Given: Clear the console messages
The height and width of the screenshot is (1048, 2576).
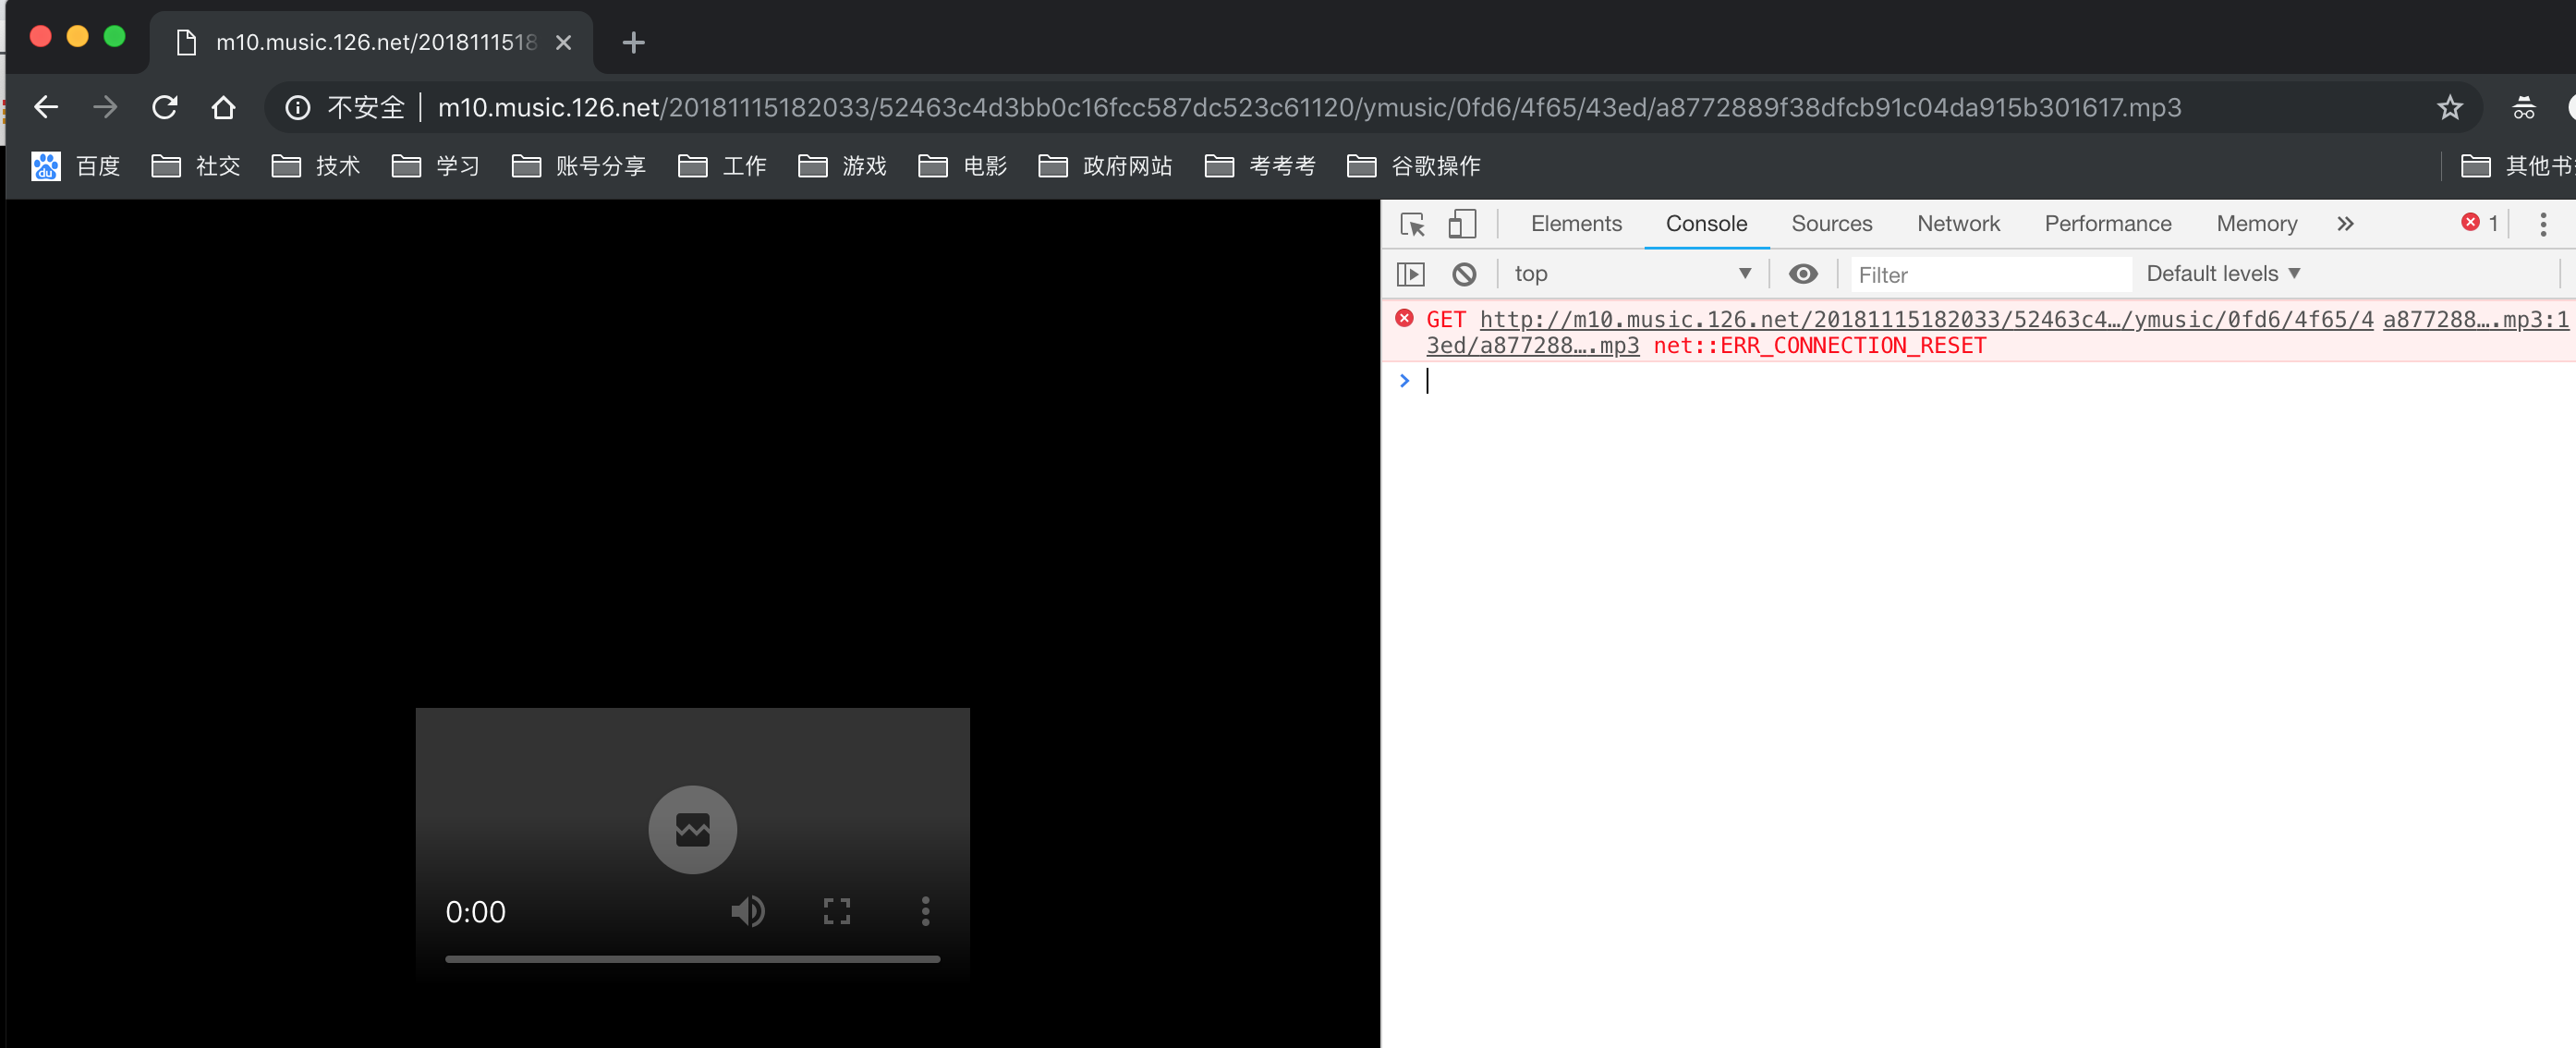Looking at the screenshot, I should point(1463,273).
